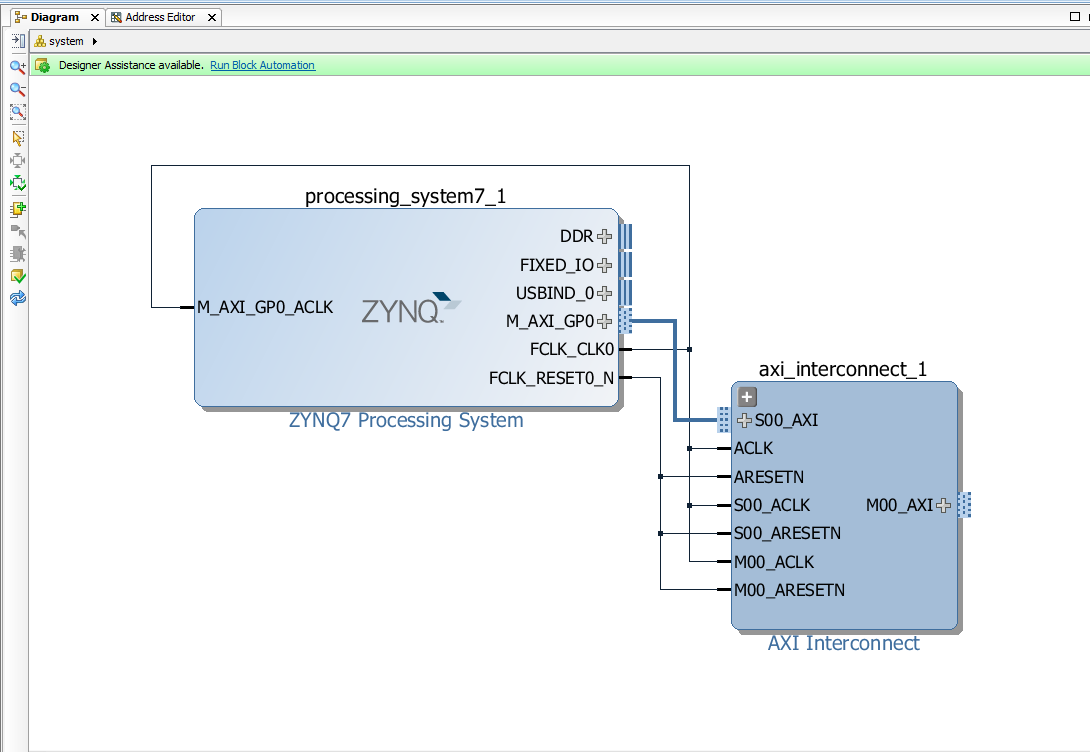Collapse the left toolbar panel arrow icon

(x=18, y=41)
